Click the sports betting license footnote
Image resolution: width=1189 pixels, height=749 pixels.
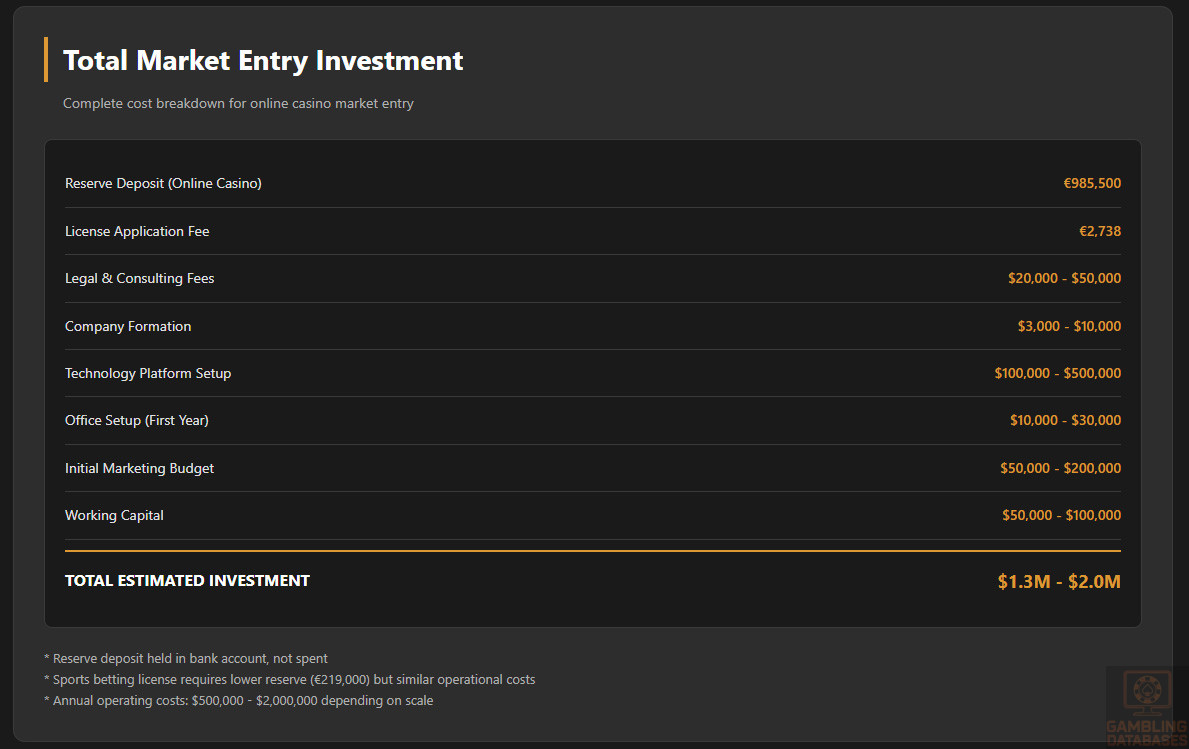click(290, 679)
